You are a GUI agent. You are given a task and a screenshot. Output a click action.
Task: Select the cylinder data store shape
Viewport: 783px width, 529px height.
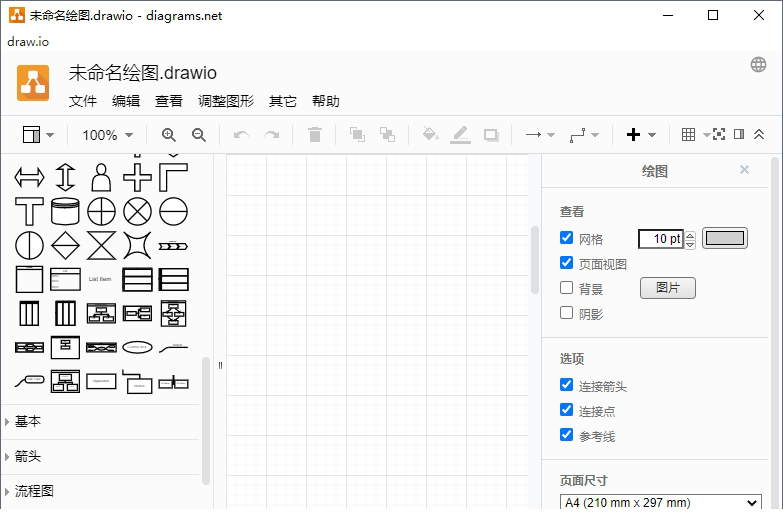pos(65,211)
